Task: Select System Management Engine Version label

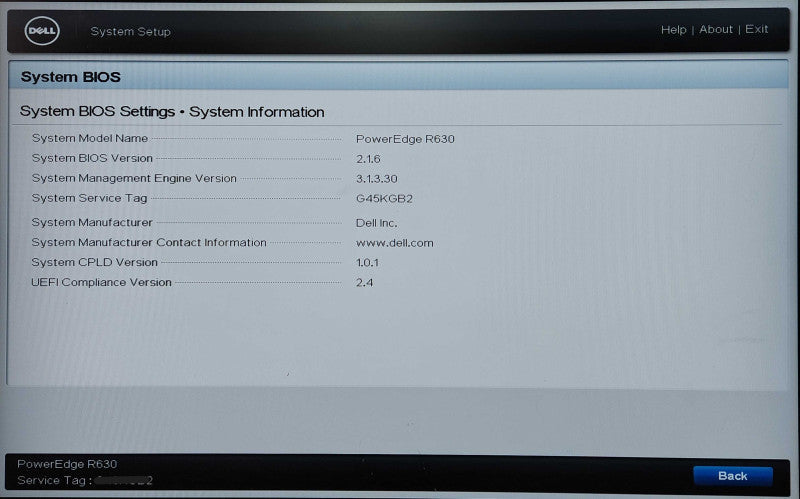Action: [x=134, y=178]
